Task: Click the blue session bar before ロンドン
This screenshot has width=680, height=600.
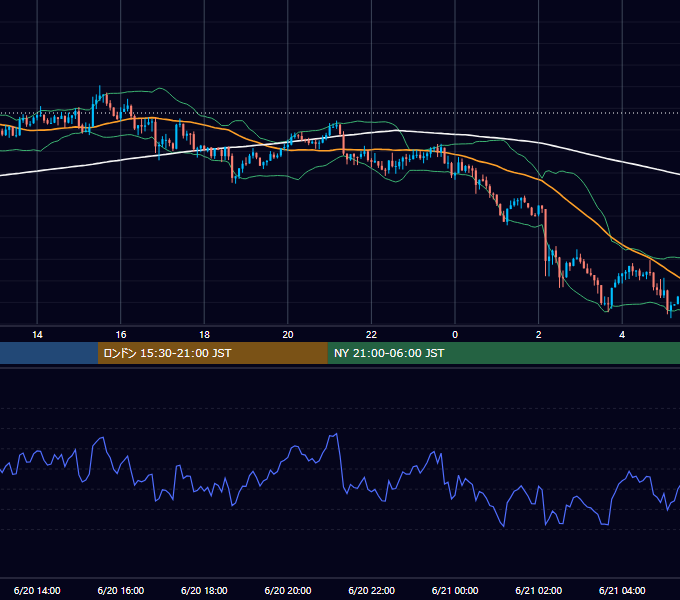Action: 49,353
